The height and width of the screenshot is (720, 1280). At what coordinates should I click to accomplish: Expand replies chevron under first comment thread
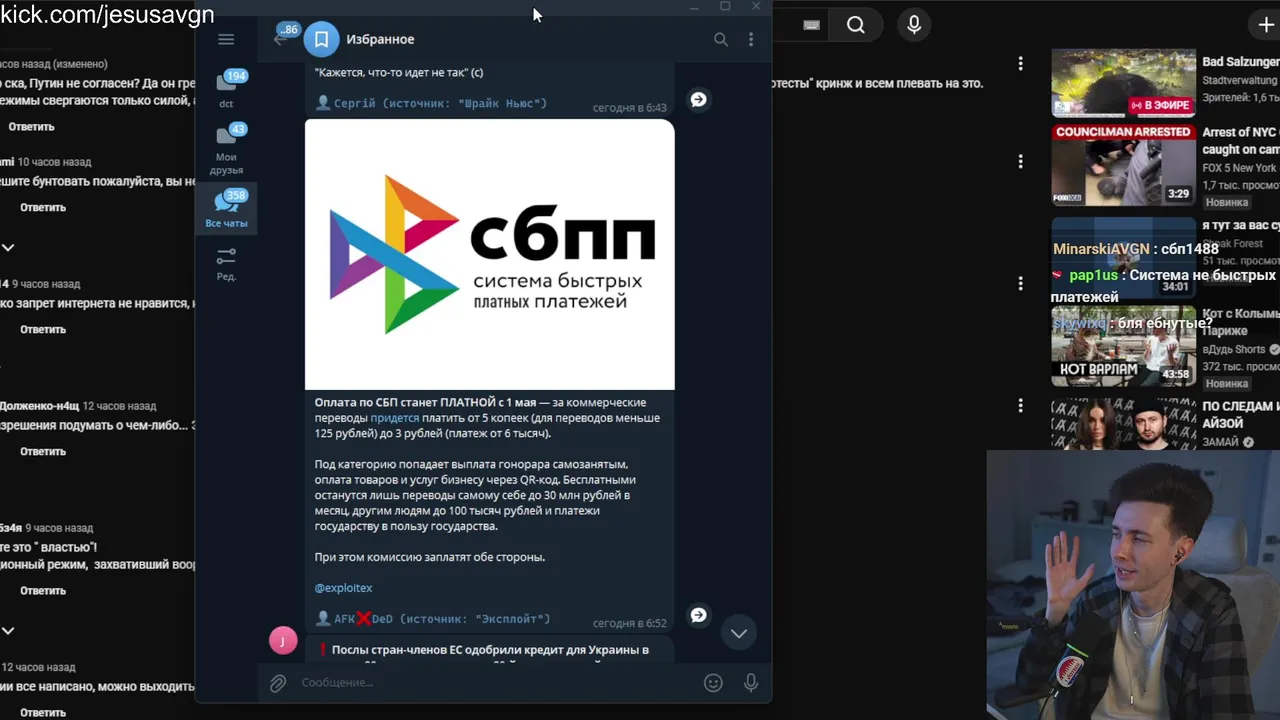click(x=8, y=247)
